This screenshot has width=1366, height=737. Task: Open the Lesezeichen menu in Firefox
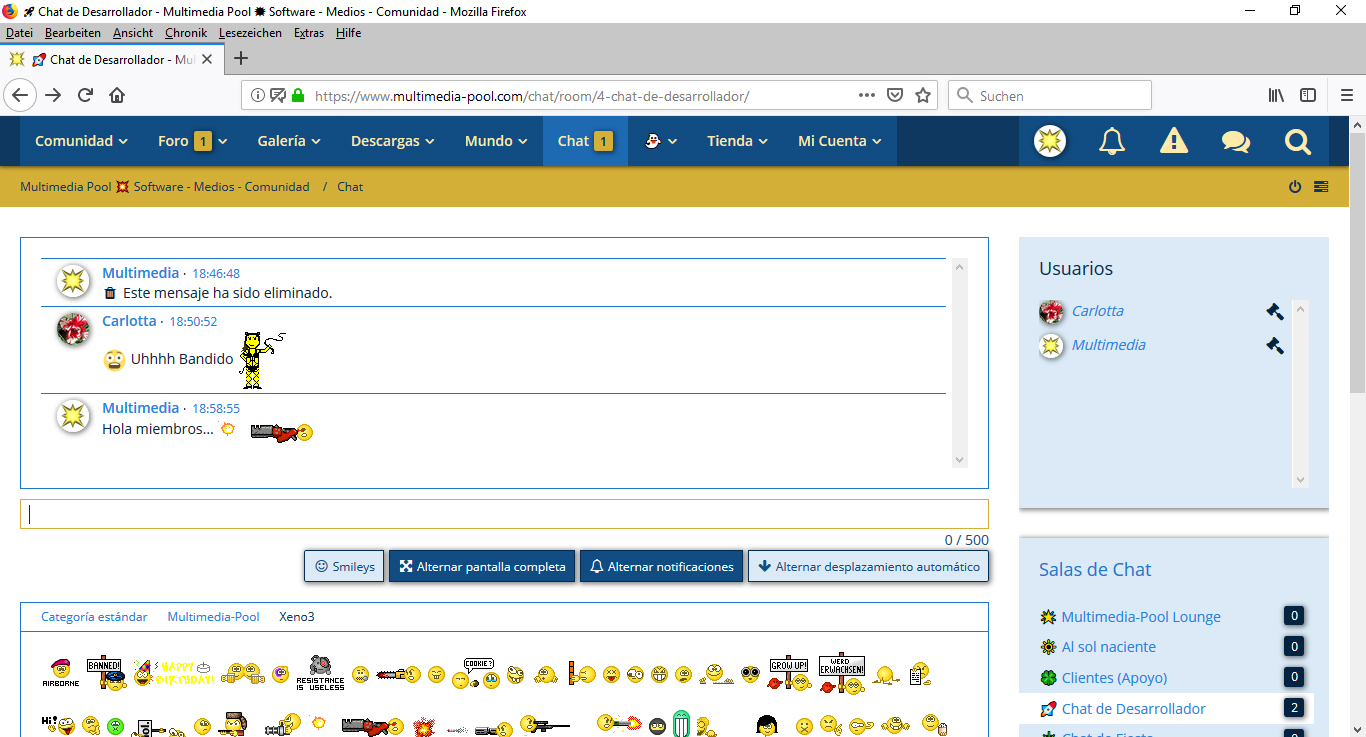point(250,33)
